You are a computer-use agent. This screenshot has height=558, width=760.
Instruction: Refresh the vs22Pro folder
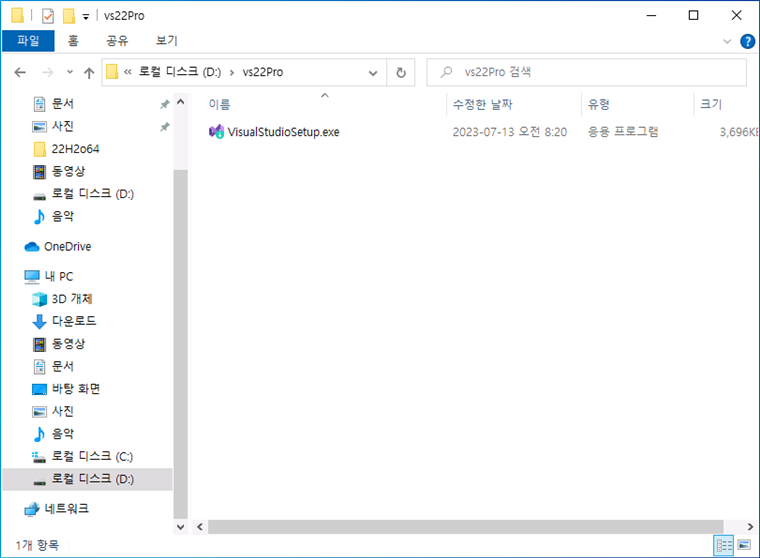(401, 73)
